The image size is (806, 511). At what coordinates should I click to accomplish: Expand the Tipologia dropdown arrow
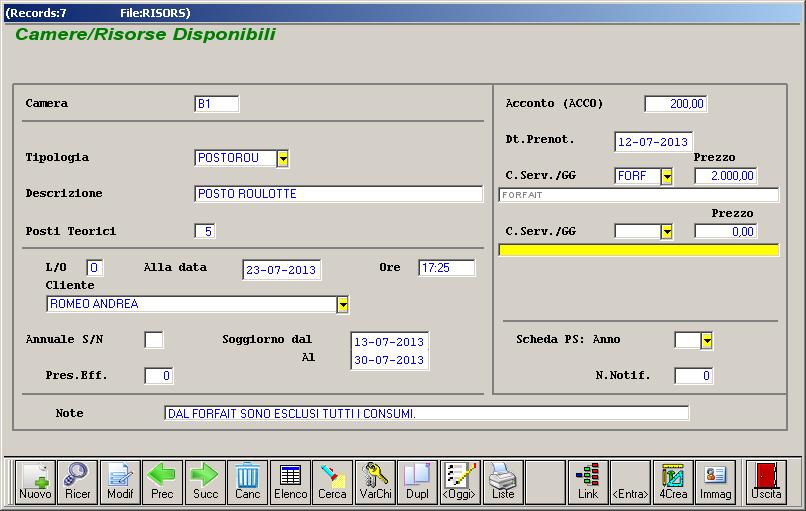click(282, 158)
